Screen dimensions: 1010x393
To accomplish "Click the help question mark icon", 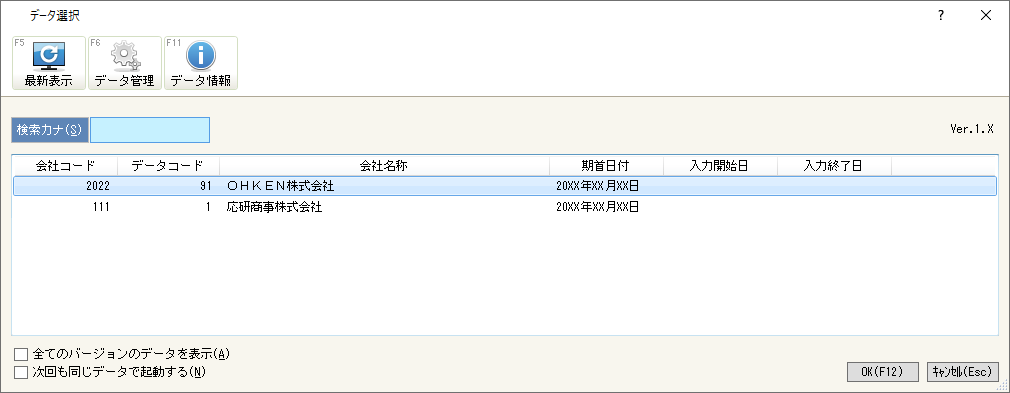I will pos(941,16).
